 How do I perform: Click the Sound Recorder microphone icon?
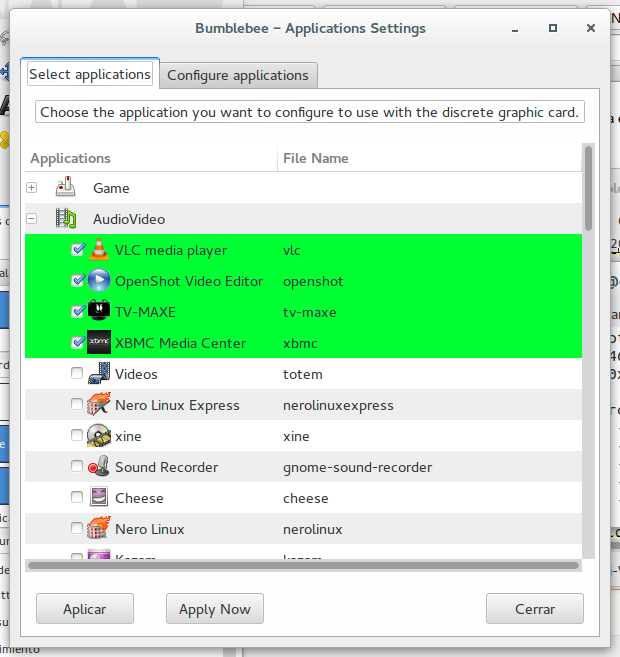click(x=98, y=467)
